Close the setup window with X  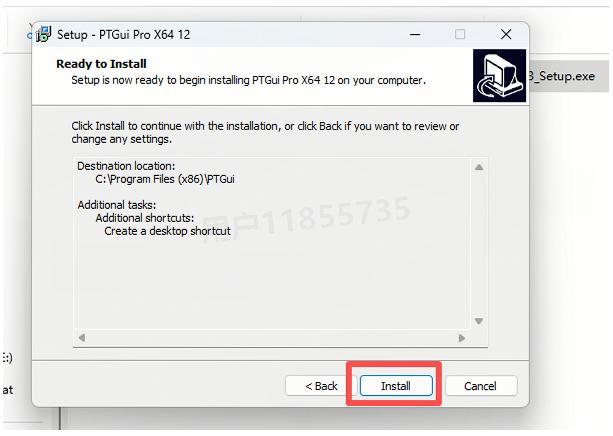pos(506,34)
